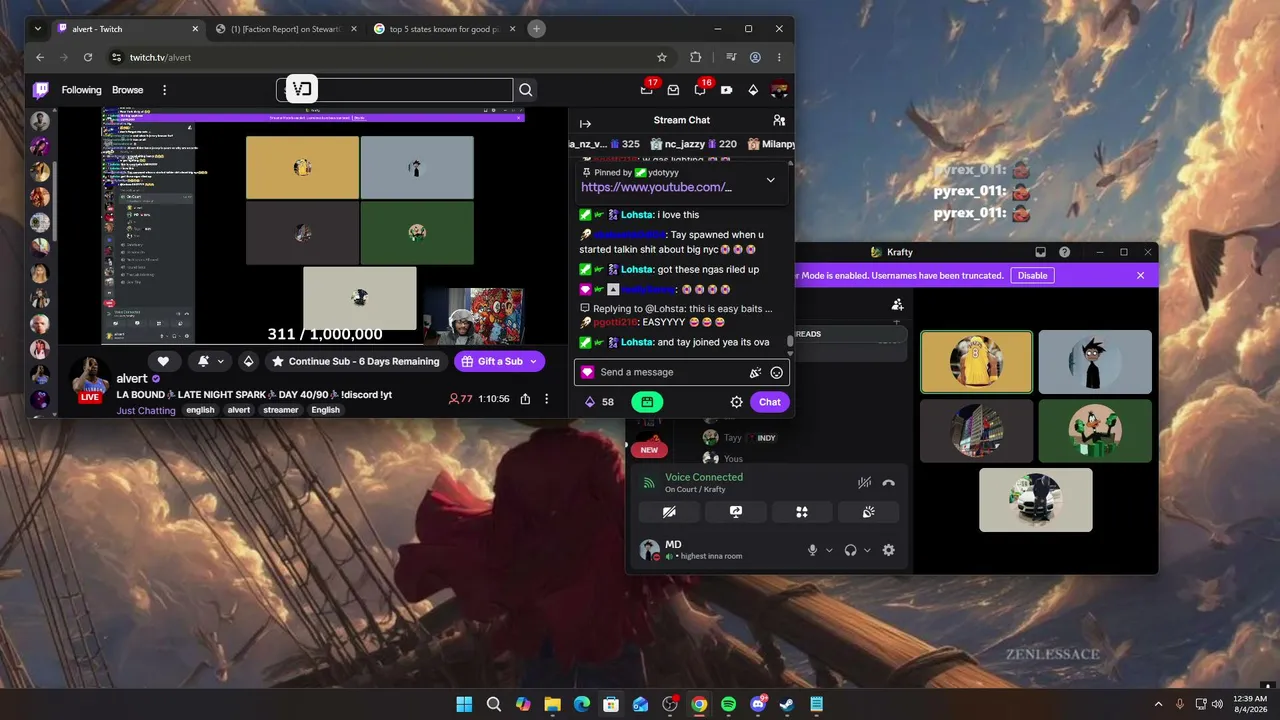Viewport: 1280px width, 720px height.
Task: Click the Twitch search box
Action: coord(395,90)
